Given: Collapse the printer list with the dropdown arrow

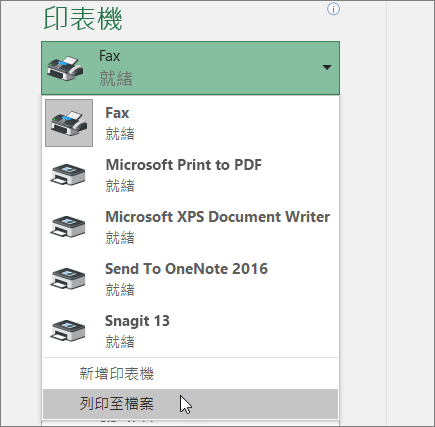Looking at the screenshot, I should (327, 67).
